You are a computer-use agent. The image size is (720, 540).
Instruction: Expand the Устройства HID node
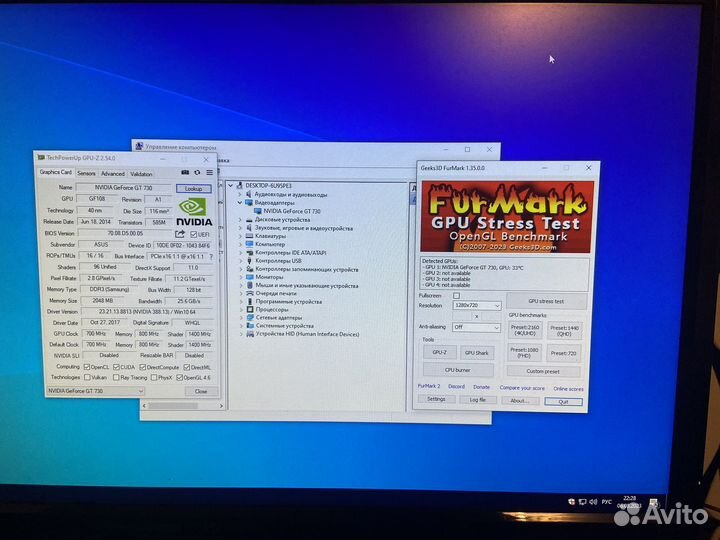[241, 334]
